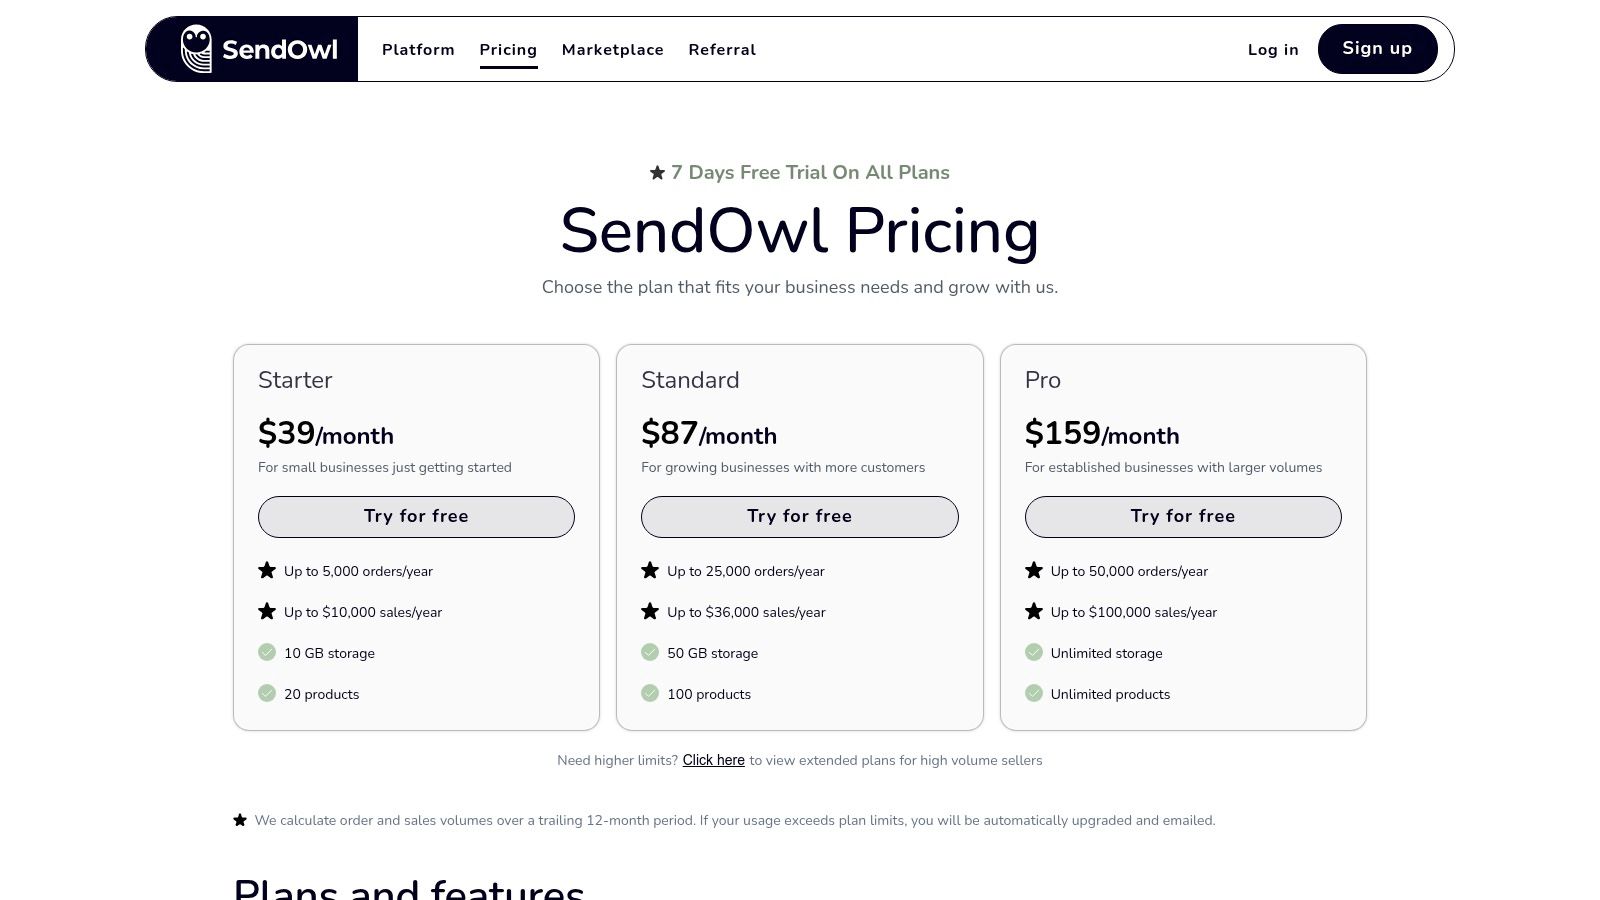This screenshot has width=1600, height=900.
Task: Open extended plans via the 'Click here' link
Action: [x=713, y=760]
